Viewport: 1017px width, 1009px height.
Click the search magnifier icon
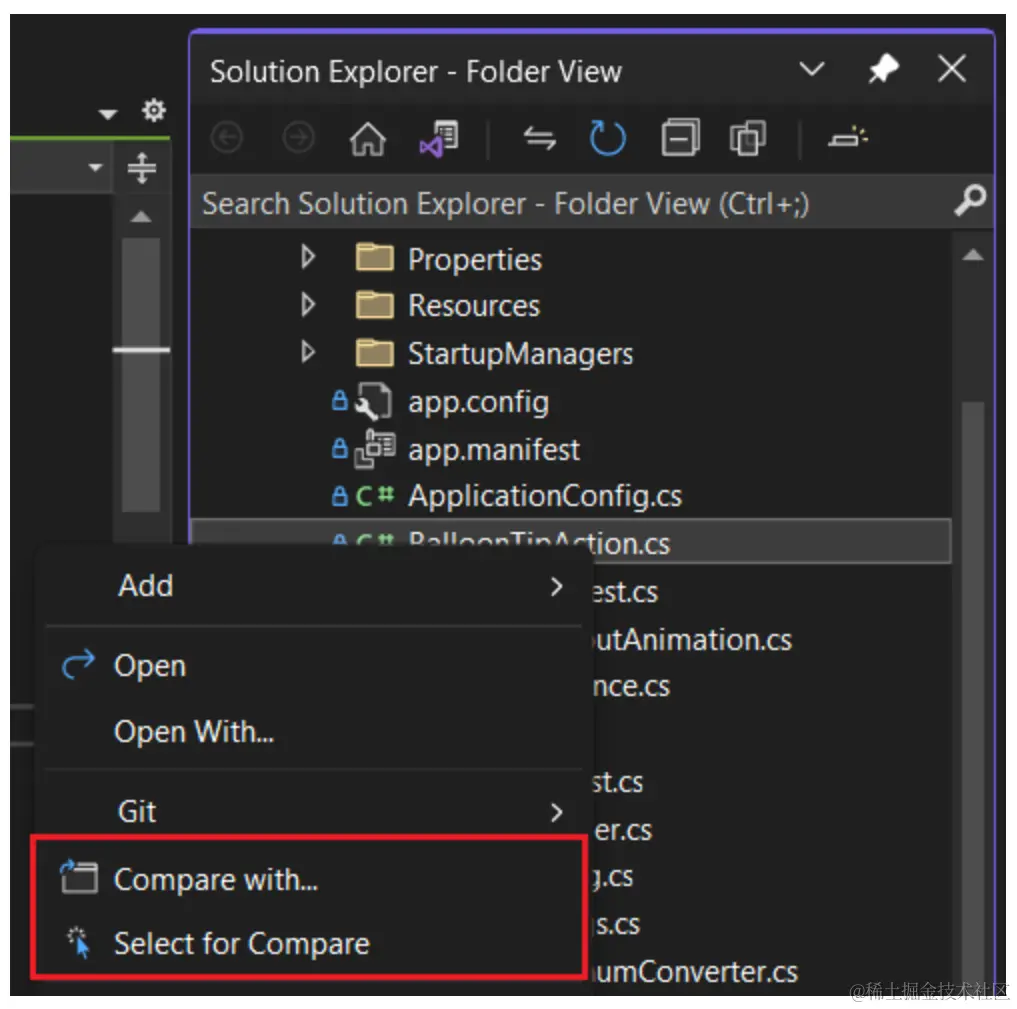point(970,200)
